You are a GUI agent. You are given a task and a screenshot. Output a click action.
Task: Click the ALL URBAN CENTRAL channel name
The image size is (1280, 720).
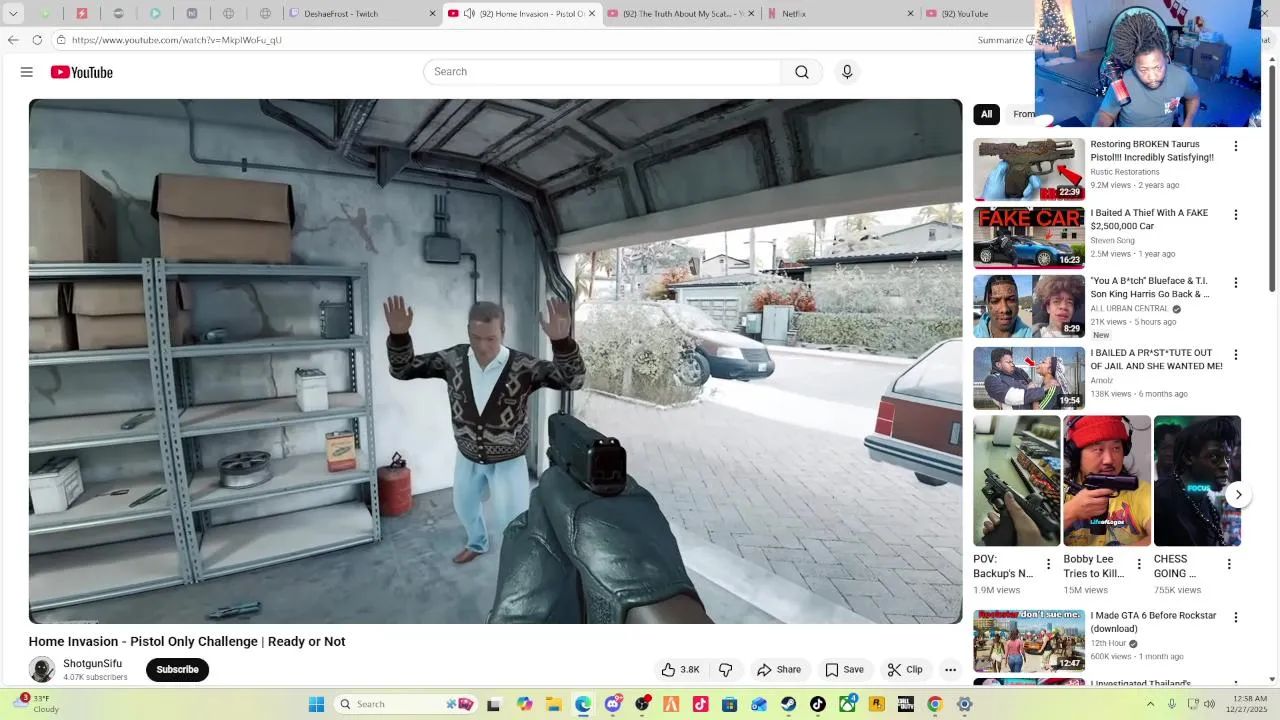click(1129, 309)
